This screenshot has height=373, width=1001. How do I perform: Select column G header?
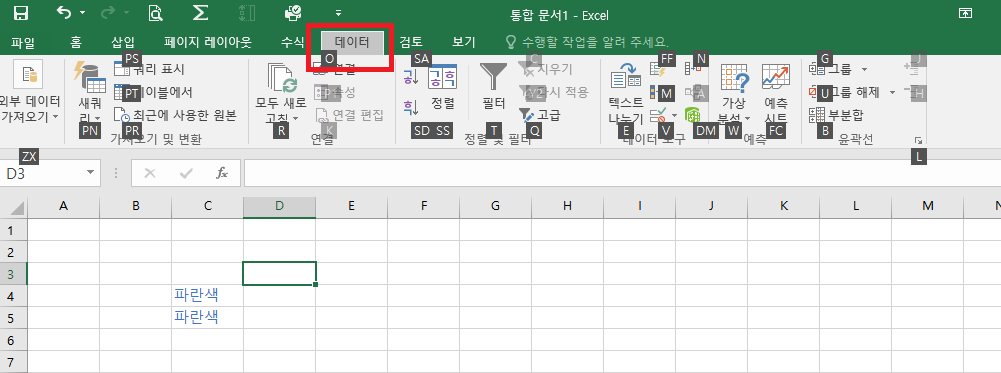(495, 206)
